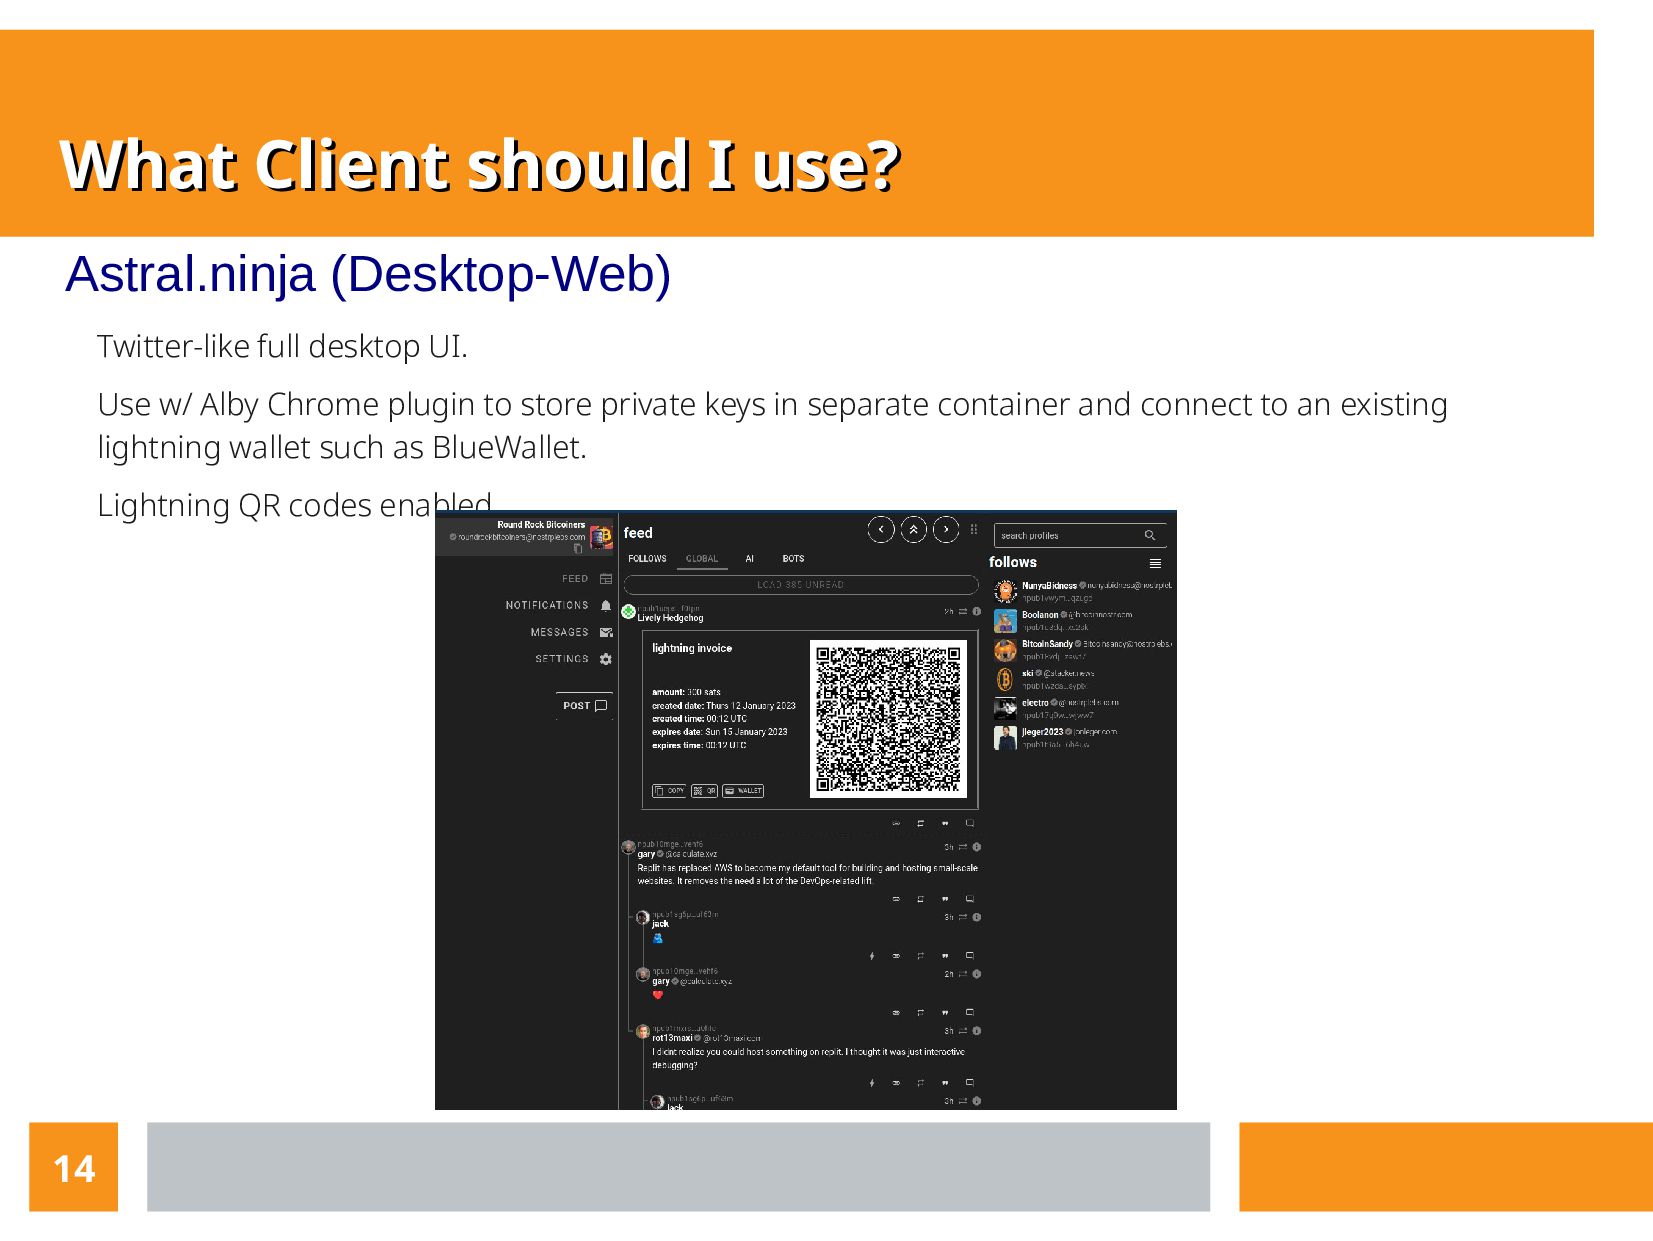Click the COPY button on lightning invoice
The image size is (1653, 1241).
[669, 791]
